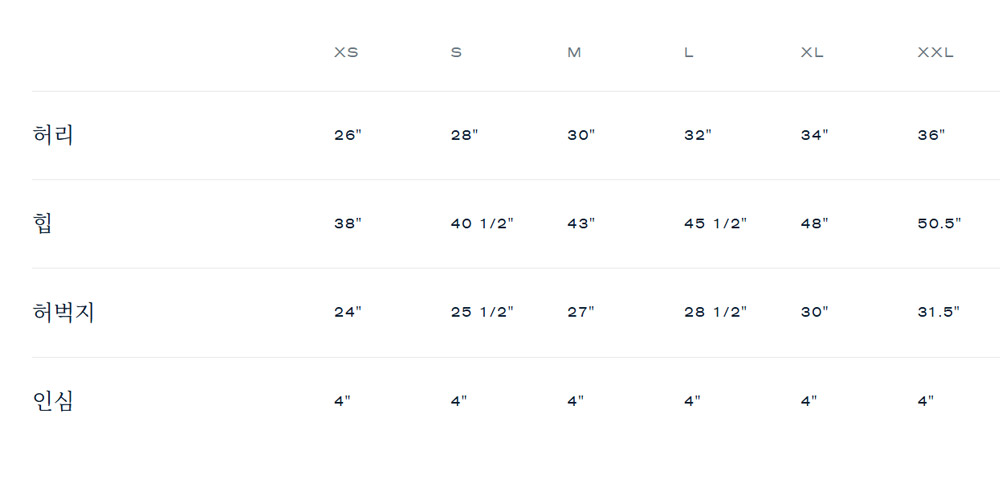
Task: Click the 허벅지 row label
Action: (x=63, y=312)
